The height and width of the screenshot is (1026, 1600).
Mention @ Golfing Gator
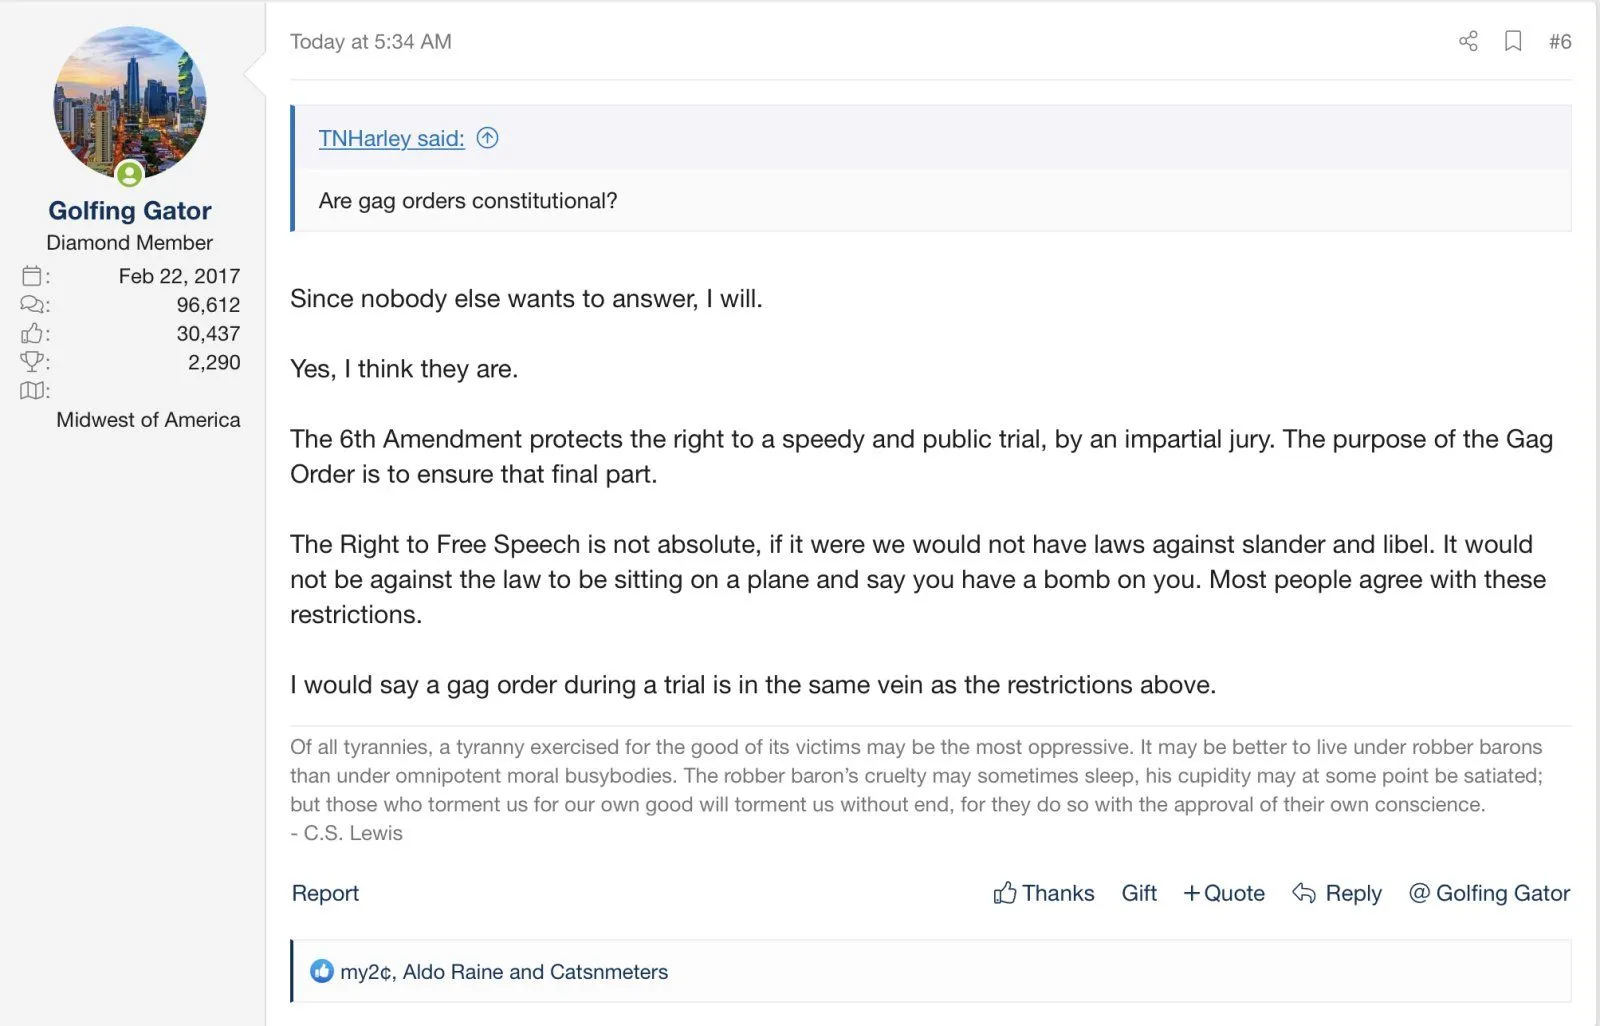(1489, 893)
